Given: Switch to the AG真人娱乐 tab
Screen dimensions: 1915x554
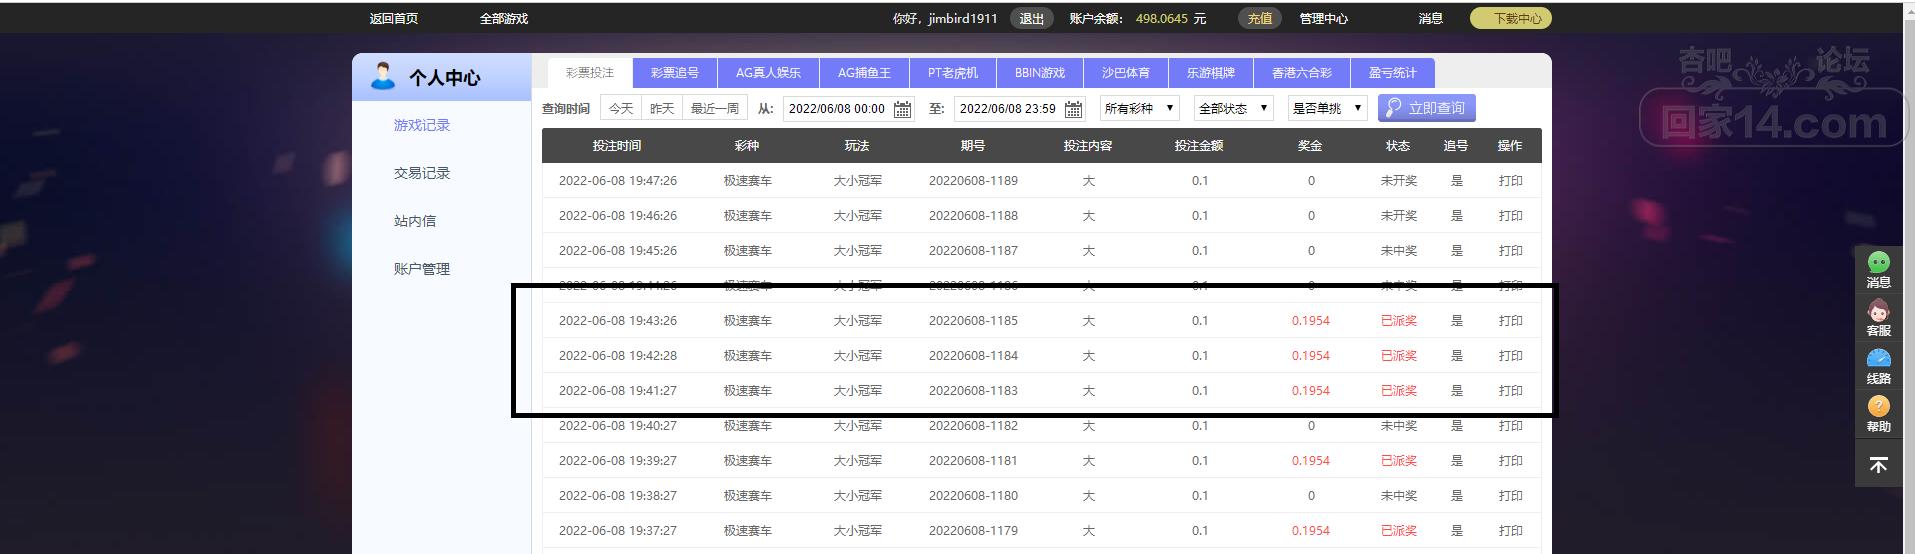Looking at the screenshot, I should pos(768,73).
